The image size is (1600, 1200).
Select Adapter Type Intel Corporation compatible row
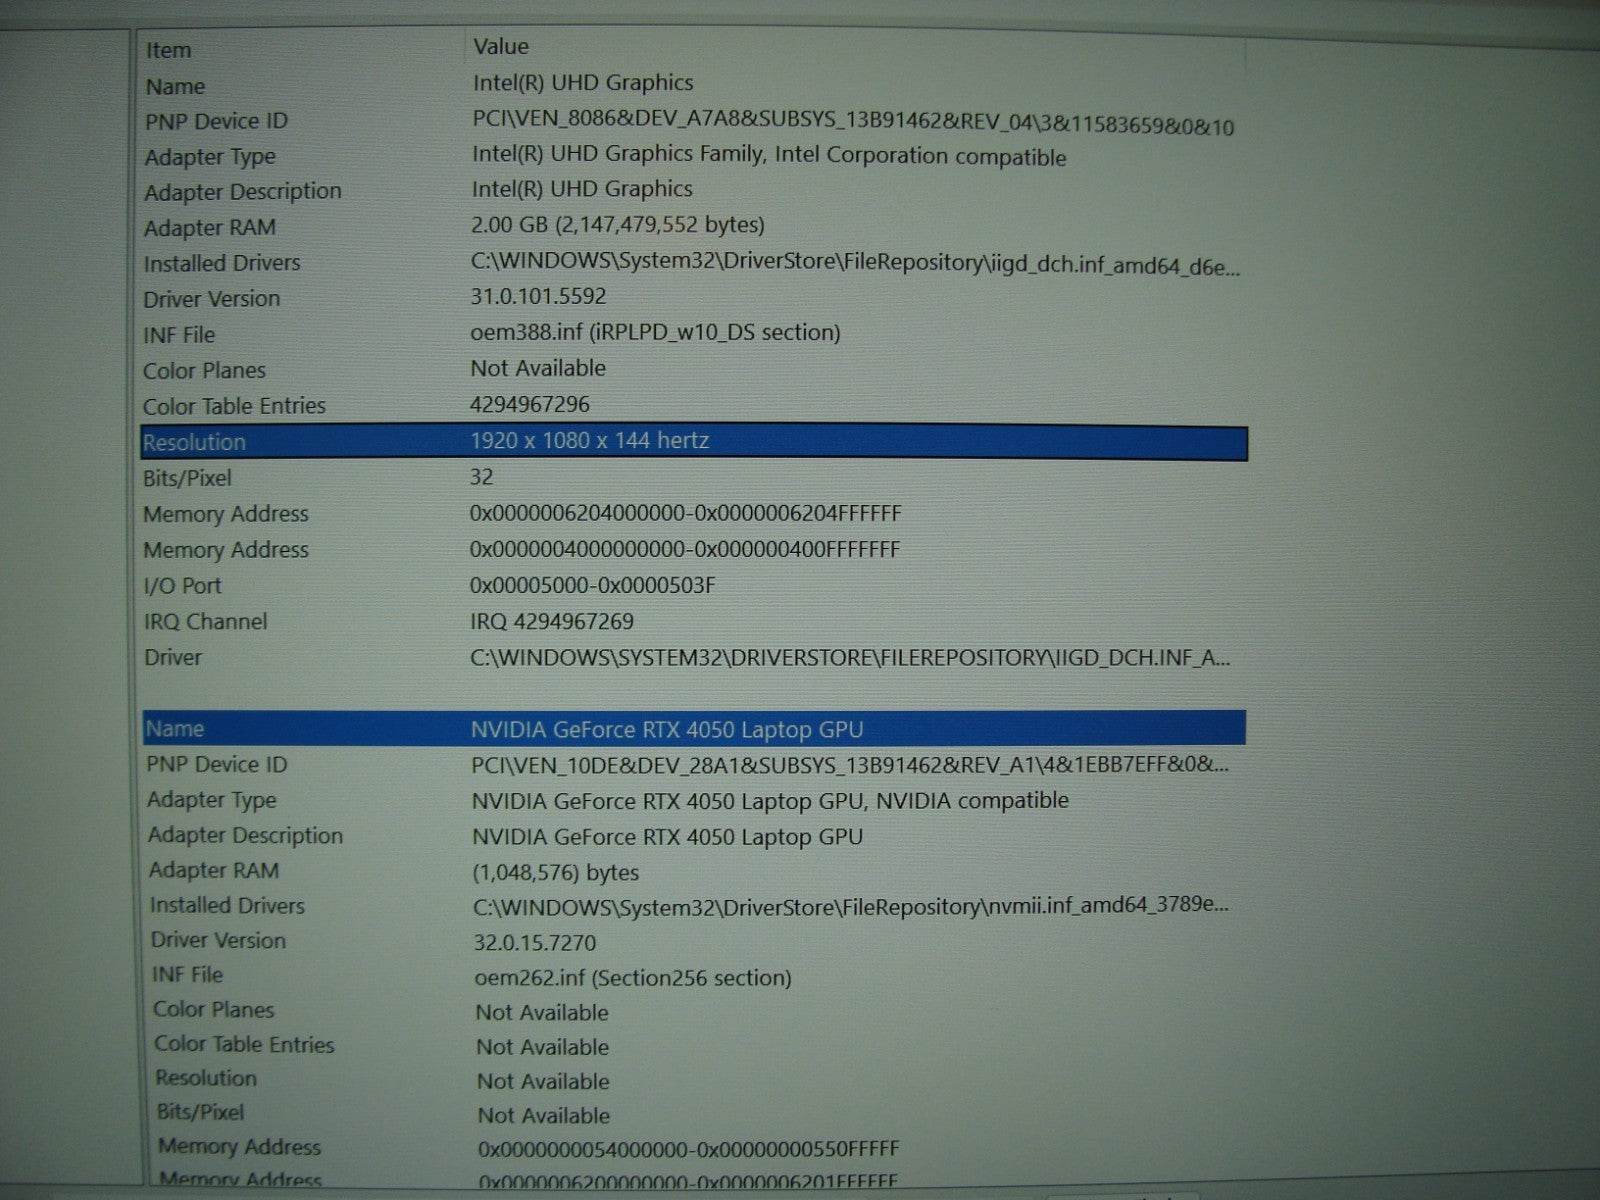[x=768, y=157]
